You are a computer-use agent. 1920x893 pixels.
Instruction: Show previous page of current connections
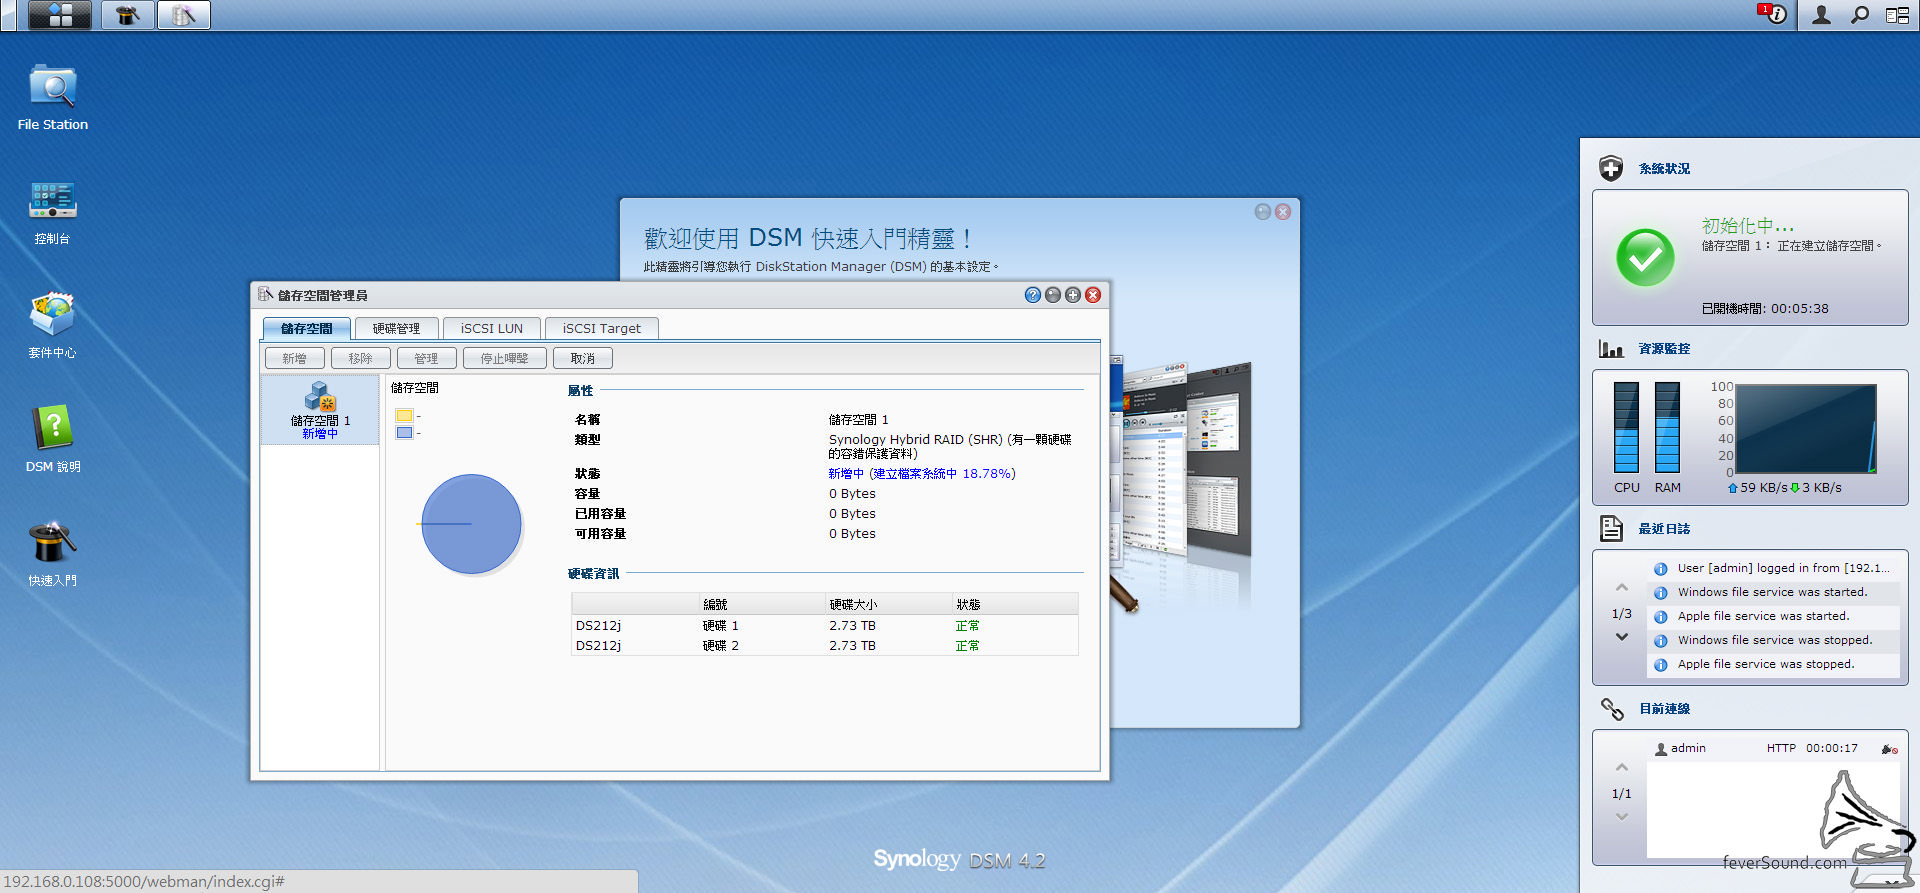1622,768
